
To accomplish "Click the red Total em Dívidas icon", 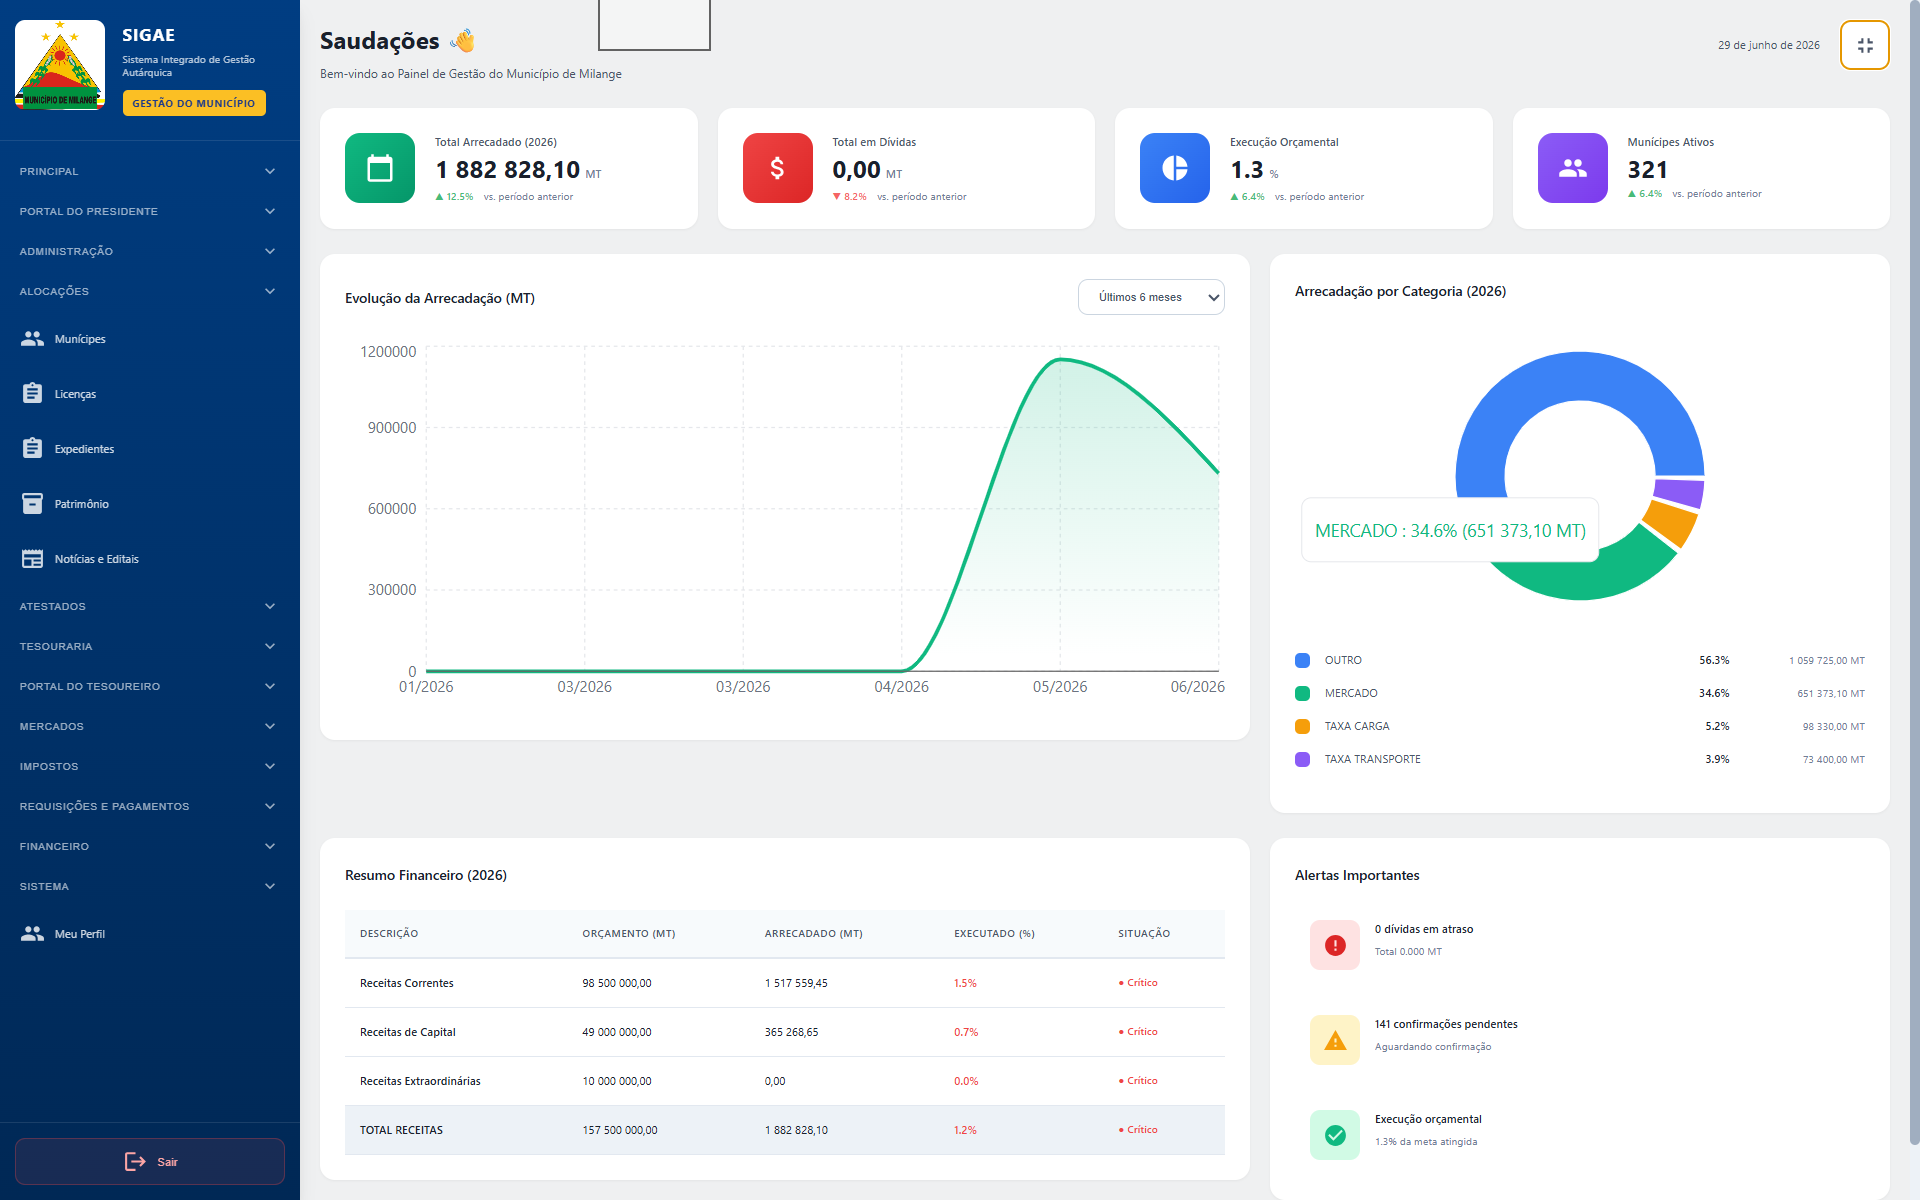I will tap(777, 168).
